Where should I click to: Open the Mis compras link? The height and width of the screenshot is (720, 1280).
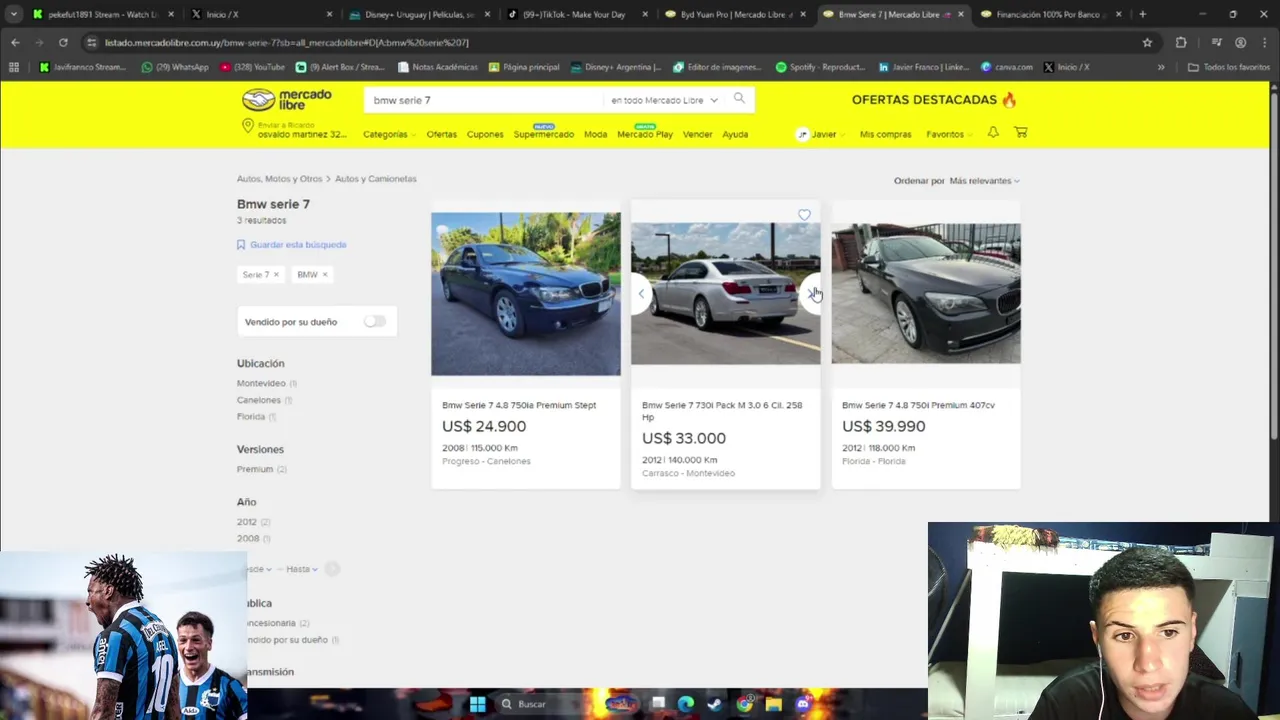coord(885,134)
